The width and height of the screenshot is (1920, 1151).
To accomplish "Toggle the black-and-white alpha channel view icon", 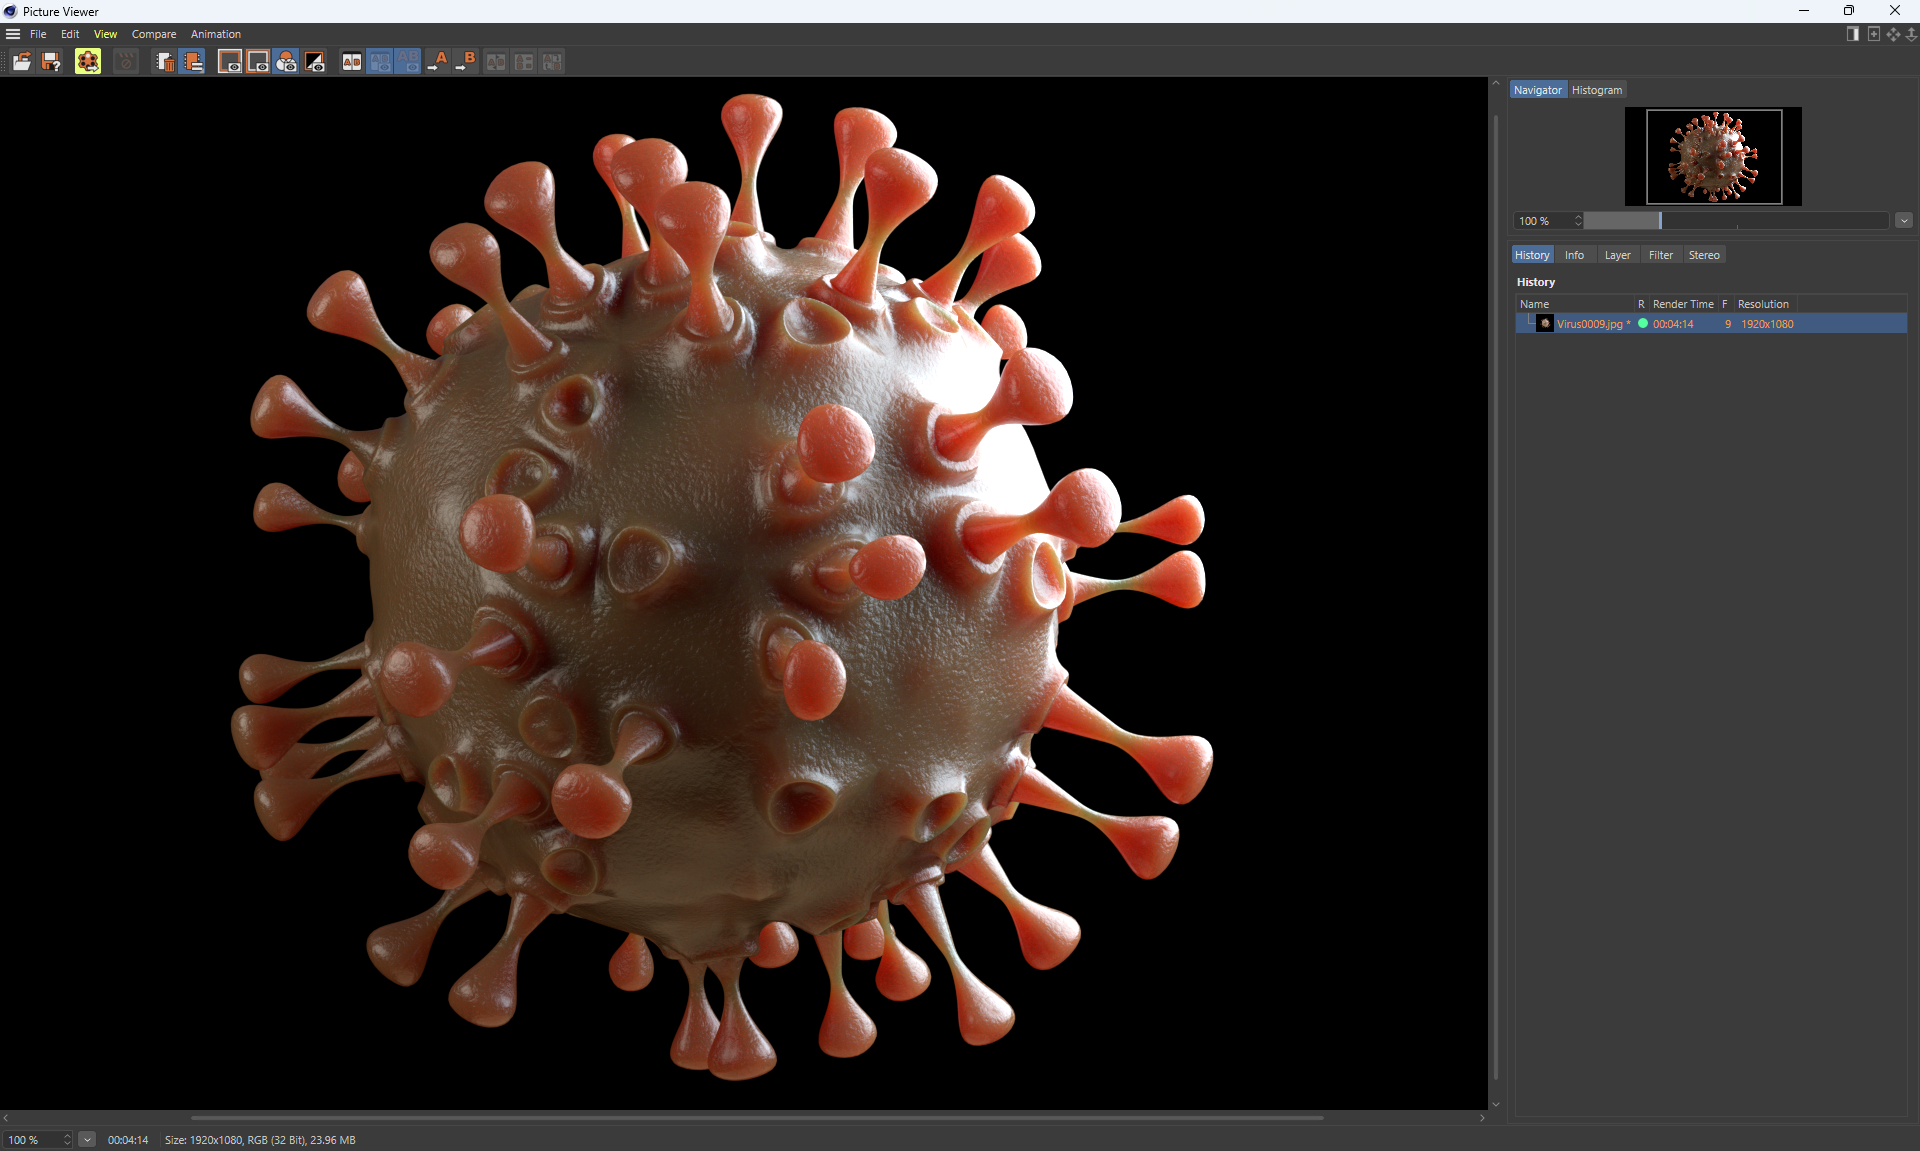I will [315, 62].
